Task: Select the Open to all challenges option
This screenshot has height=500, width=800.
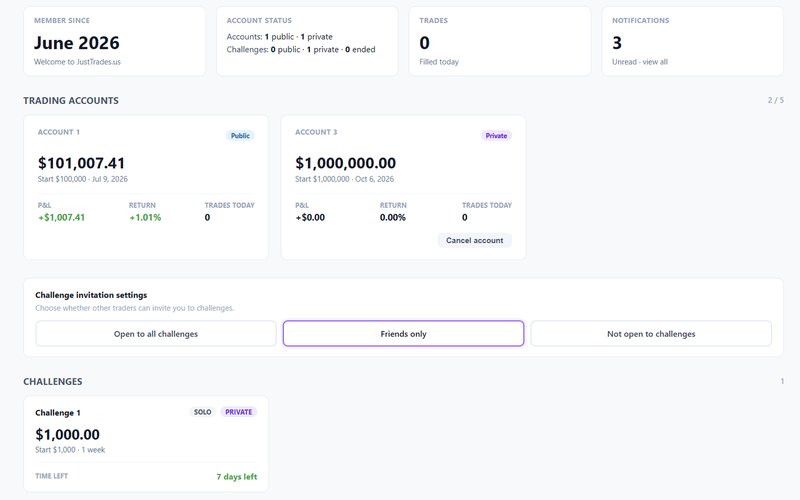Action: coord(156,334)
